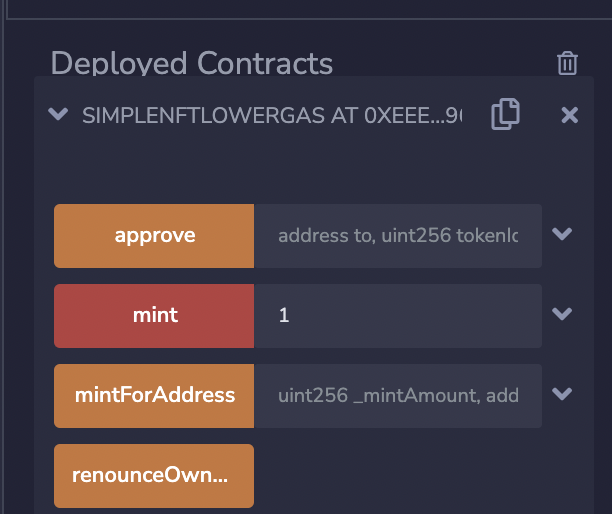The height and width of the screenshot is (514, 612).
Task: Expand the mintForAddress function parameters
Action: coord(562,394)
